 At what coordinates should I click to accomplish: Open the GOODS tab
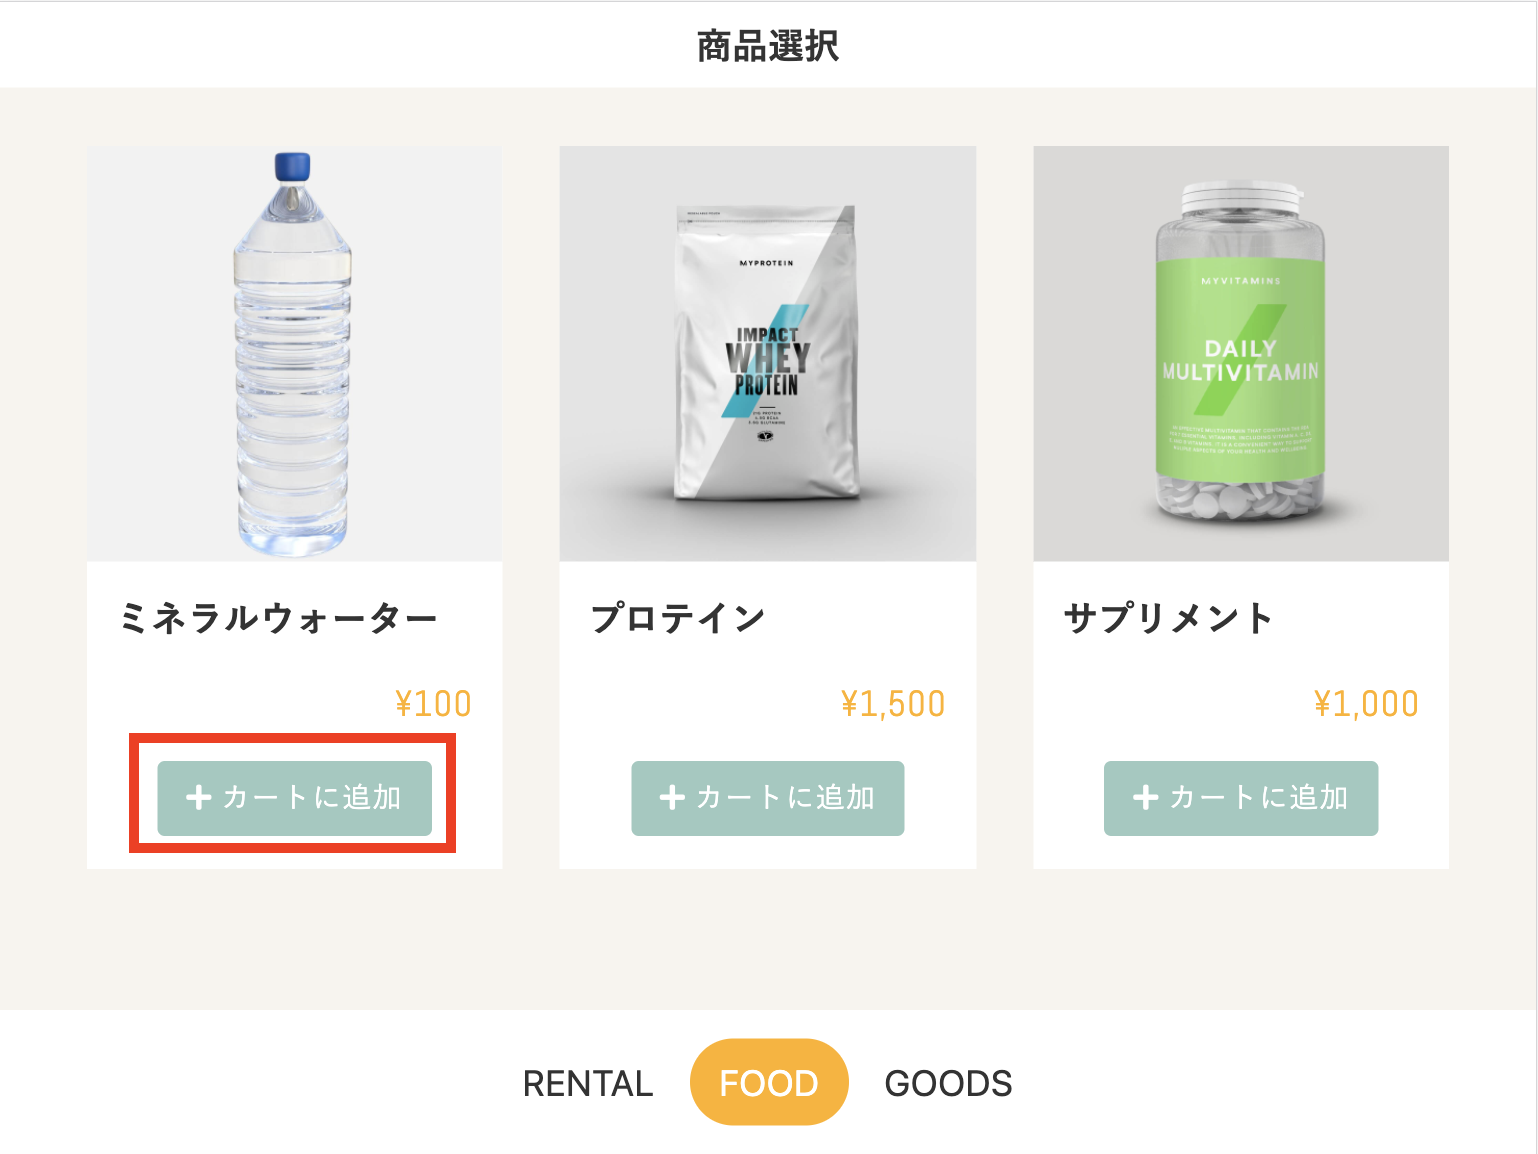click(x=948, y=1083)
